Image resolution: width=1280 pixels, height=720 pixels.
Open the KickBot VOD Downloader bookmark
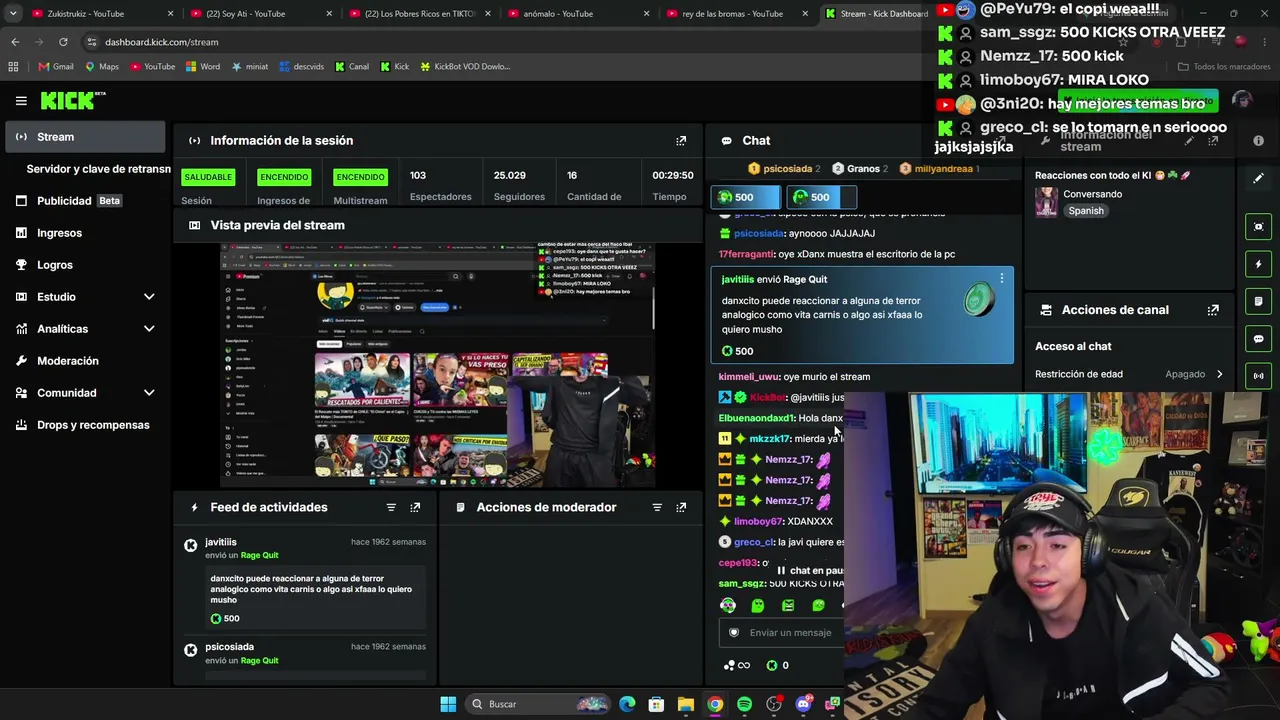click(465, 67)
